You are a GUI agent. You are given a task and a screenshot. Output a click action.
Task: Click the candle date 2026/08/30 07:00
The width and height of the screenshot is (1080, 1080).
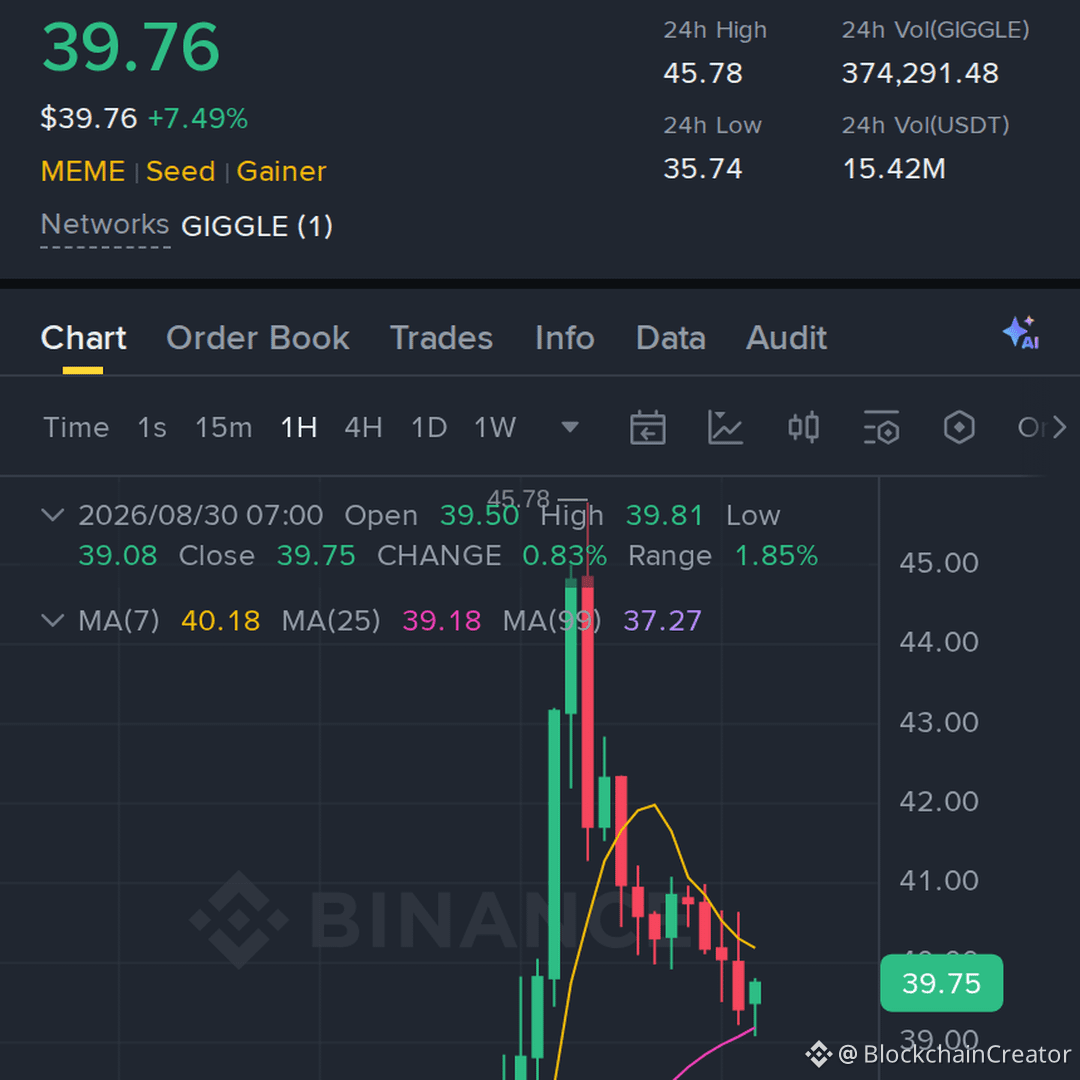point(200,515)
